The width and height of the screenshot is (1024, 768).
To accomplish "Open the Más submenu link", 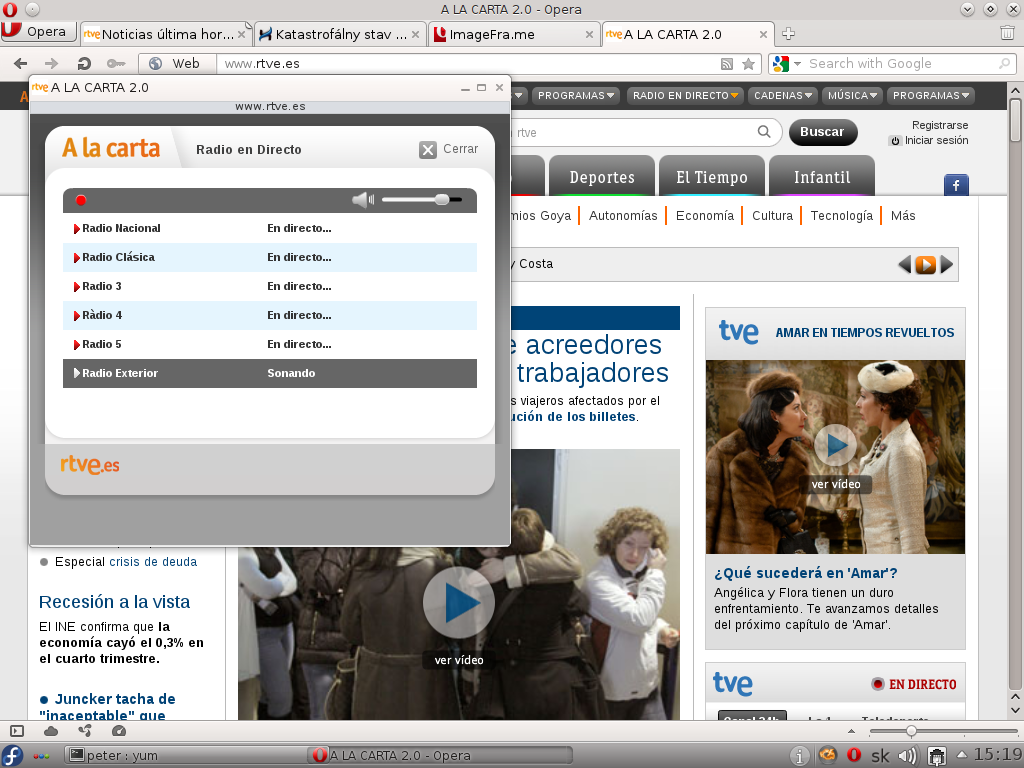I will tap(903, 216).
